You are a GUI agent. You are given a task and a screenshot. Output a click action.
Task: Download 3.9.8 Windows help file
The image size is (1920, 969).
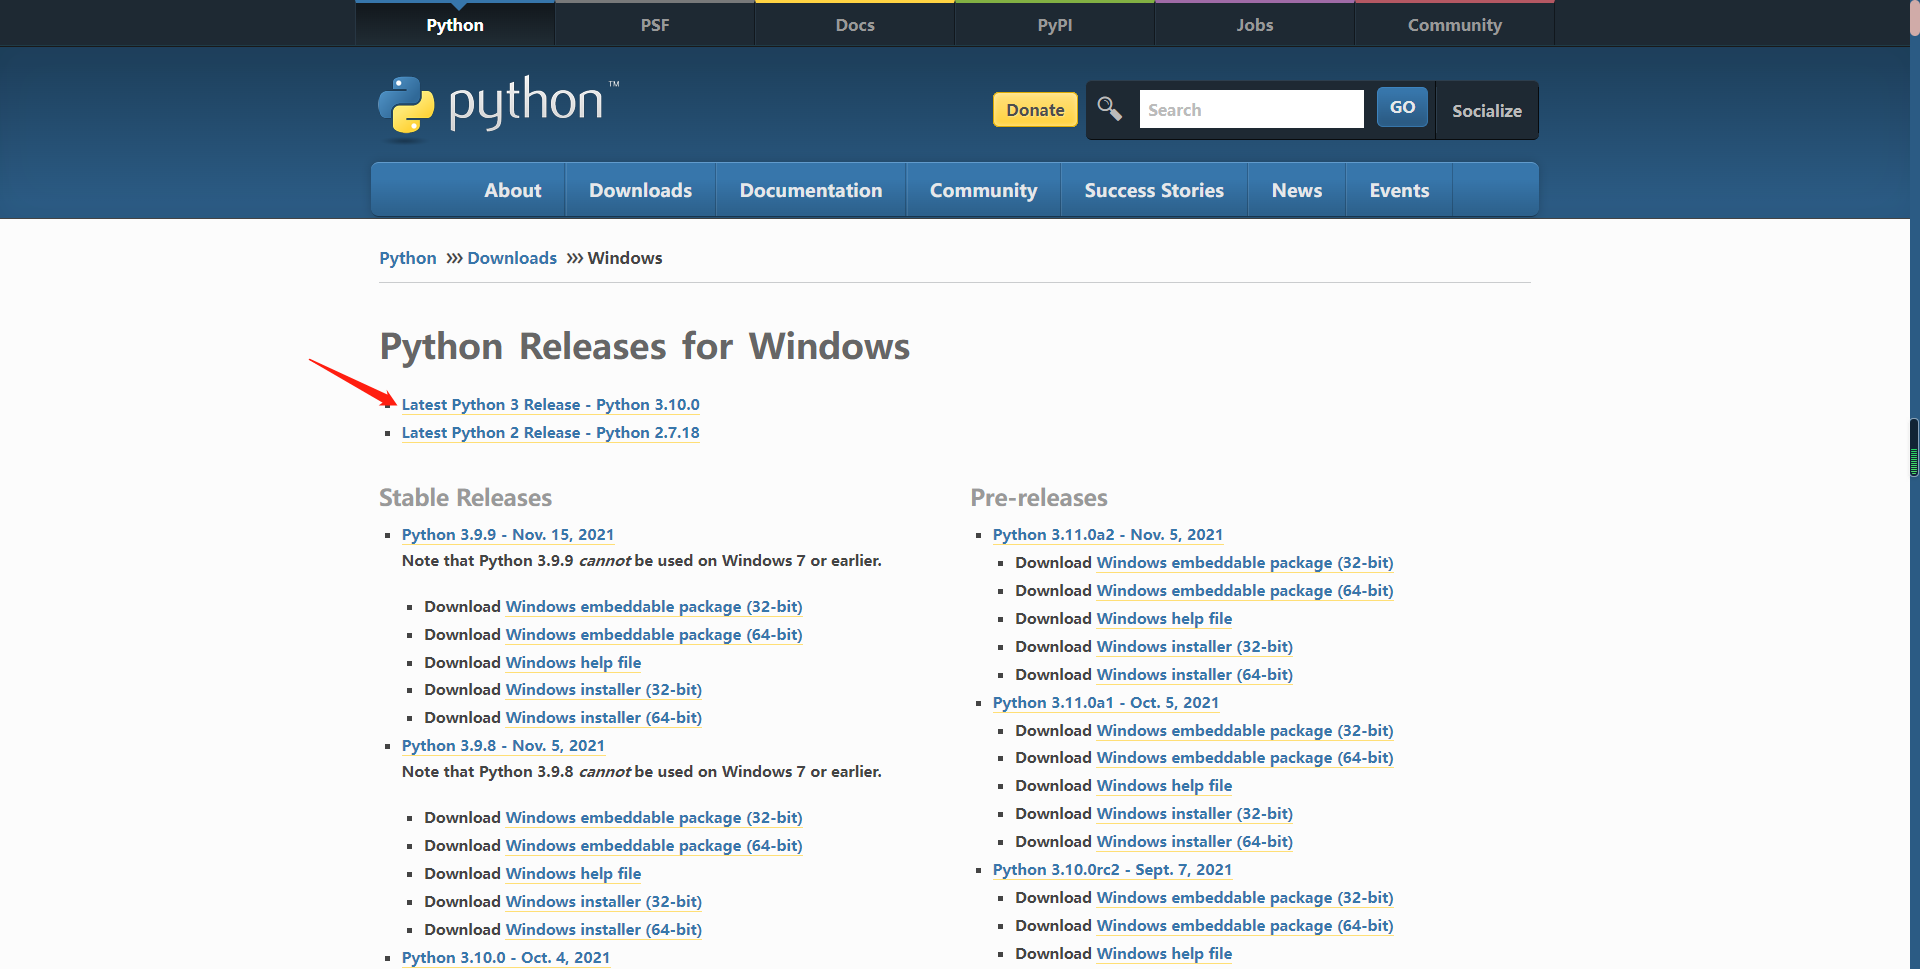point(573,874)
